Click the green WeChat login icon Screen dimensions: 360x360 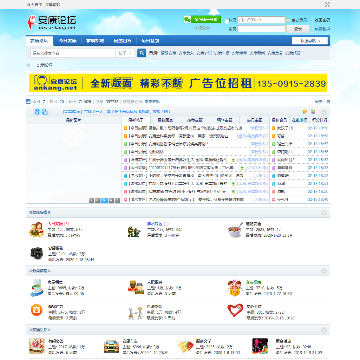tap(187, 19)
